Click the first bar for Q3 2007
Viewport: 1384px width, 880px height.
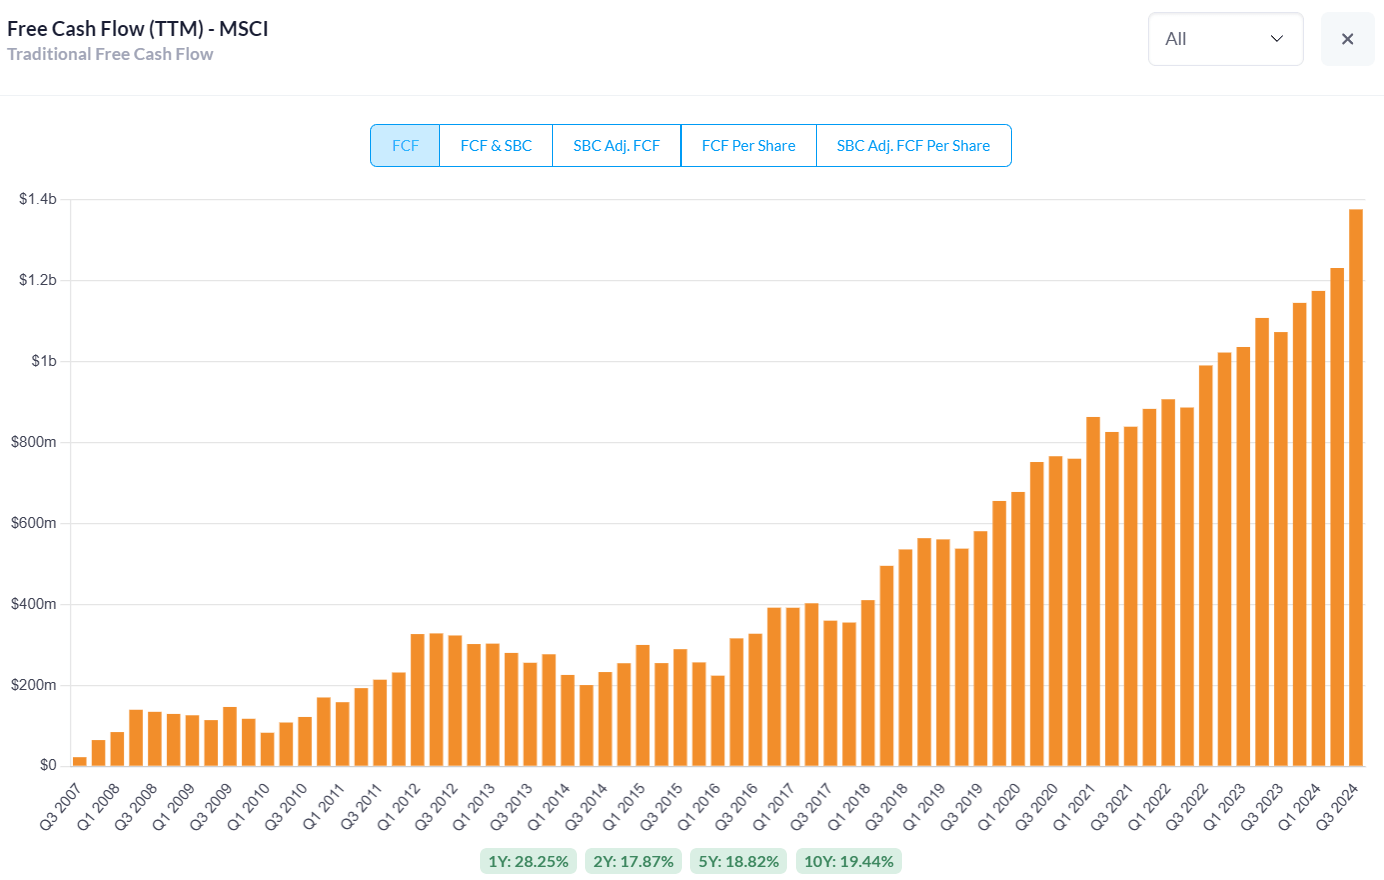(x=80, y=761)
